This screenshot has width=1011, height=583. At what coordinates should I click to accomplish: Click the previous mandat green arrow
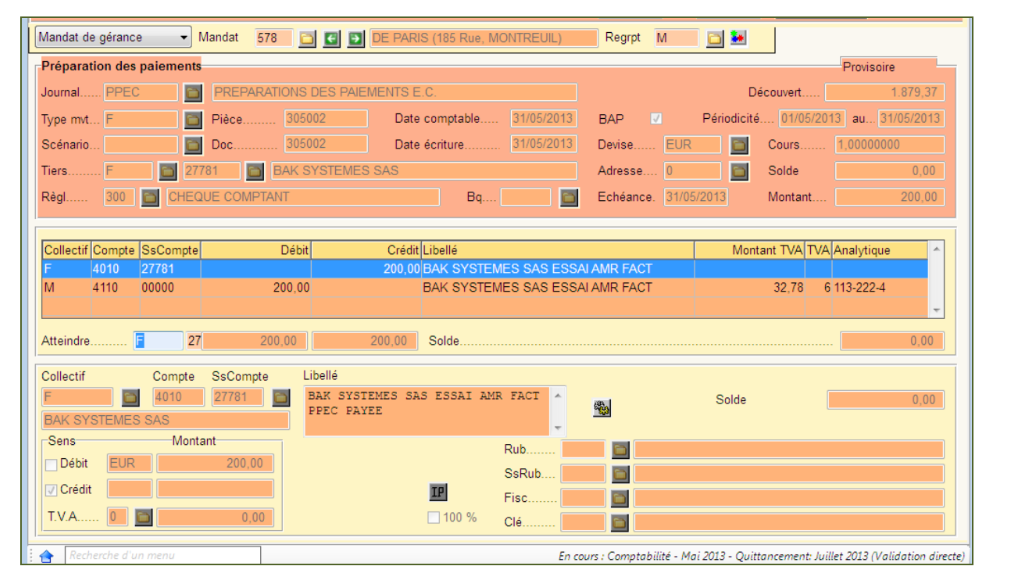tap(332, 38)
